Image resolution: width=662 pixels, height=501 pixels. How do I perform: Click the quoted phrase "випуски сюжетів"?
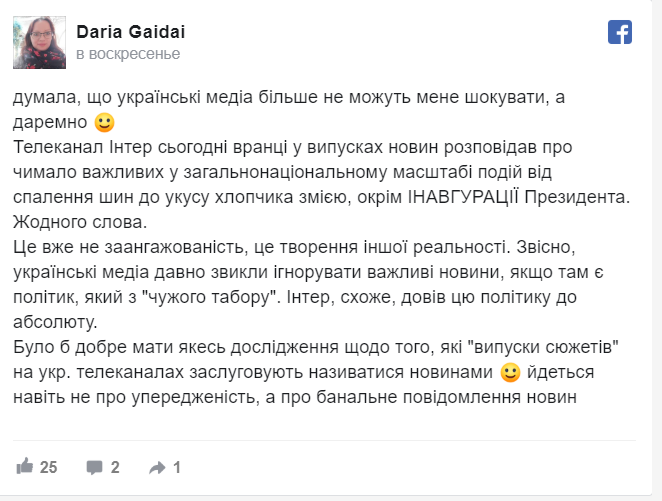point(544,347)
